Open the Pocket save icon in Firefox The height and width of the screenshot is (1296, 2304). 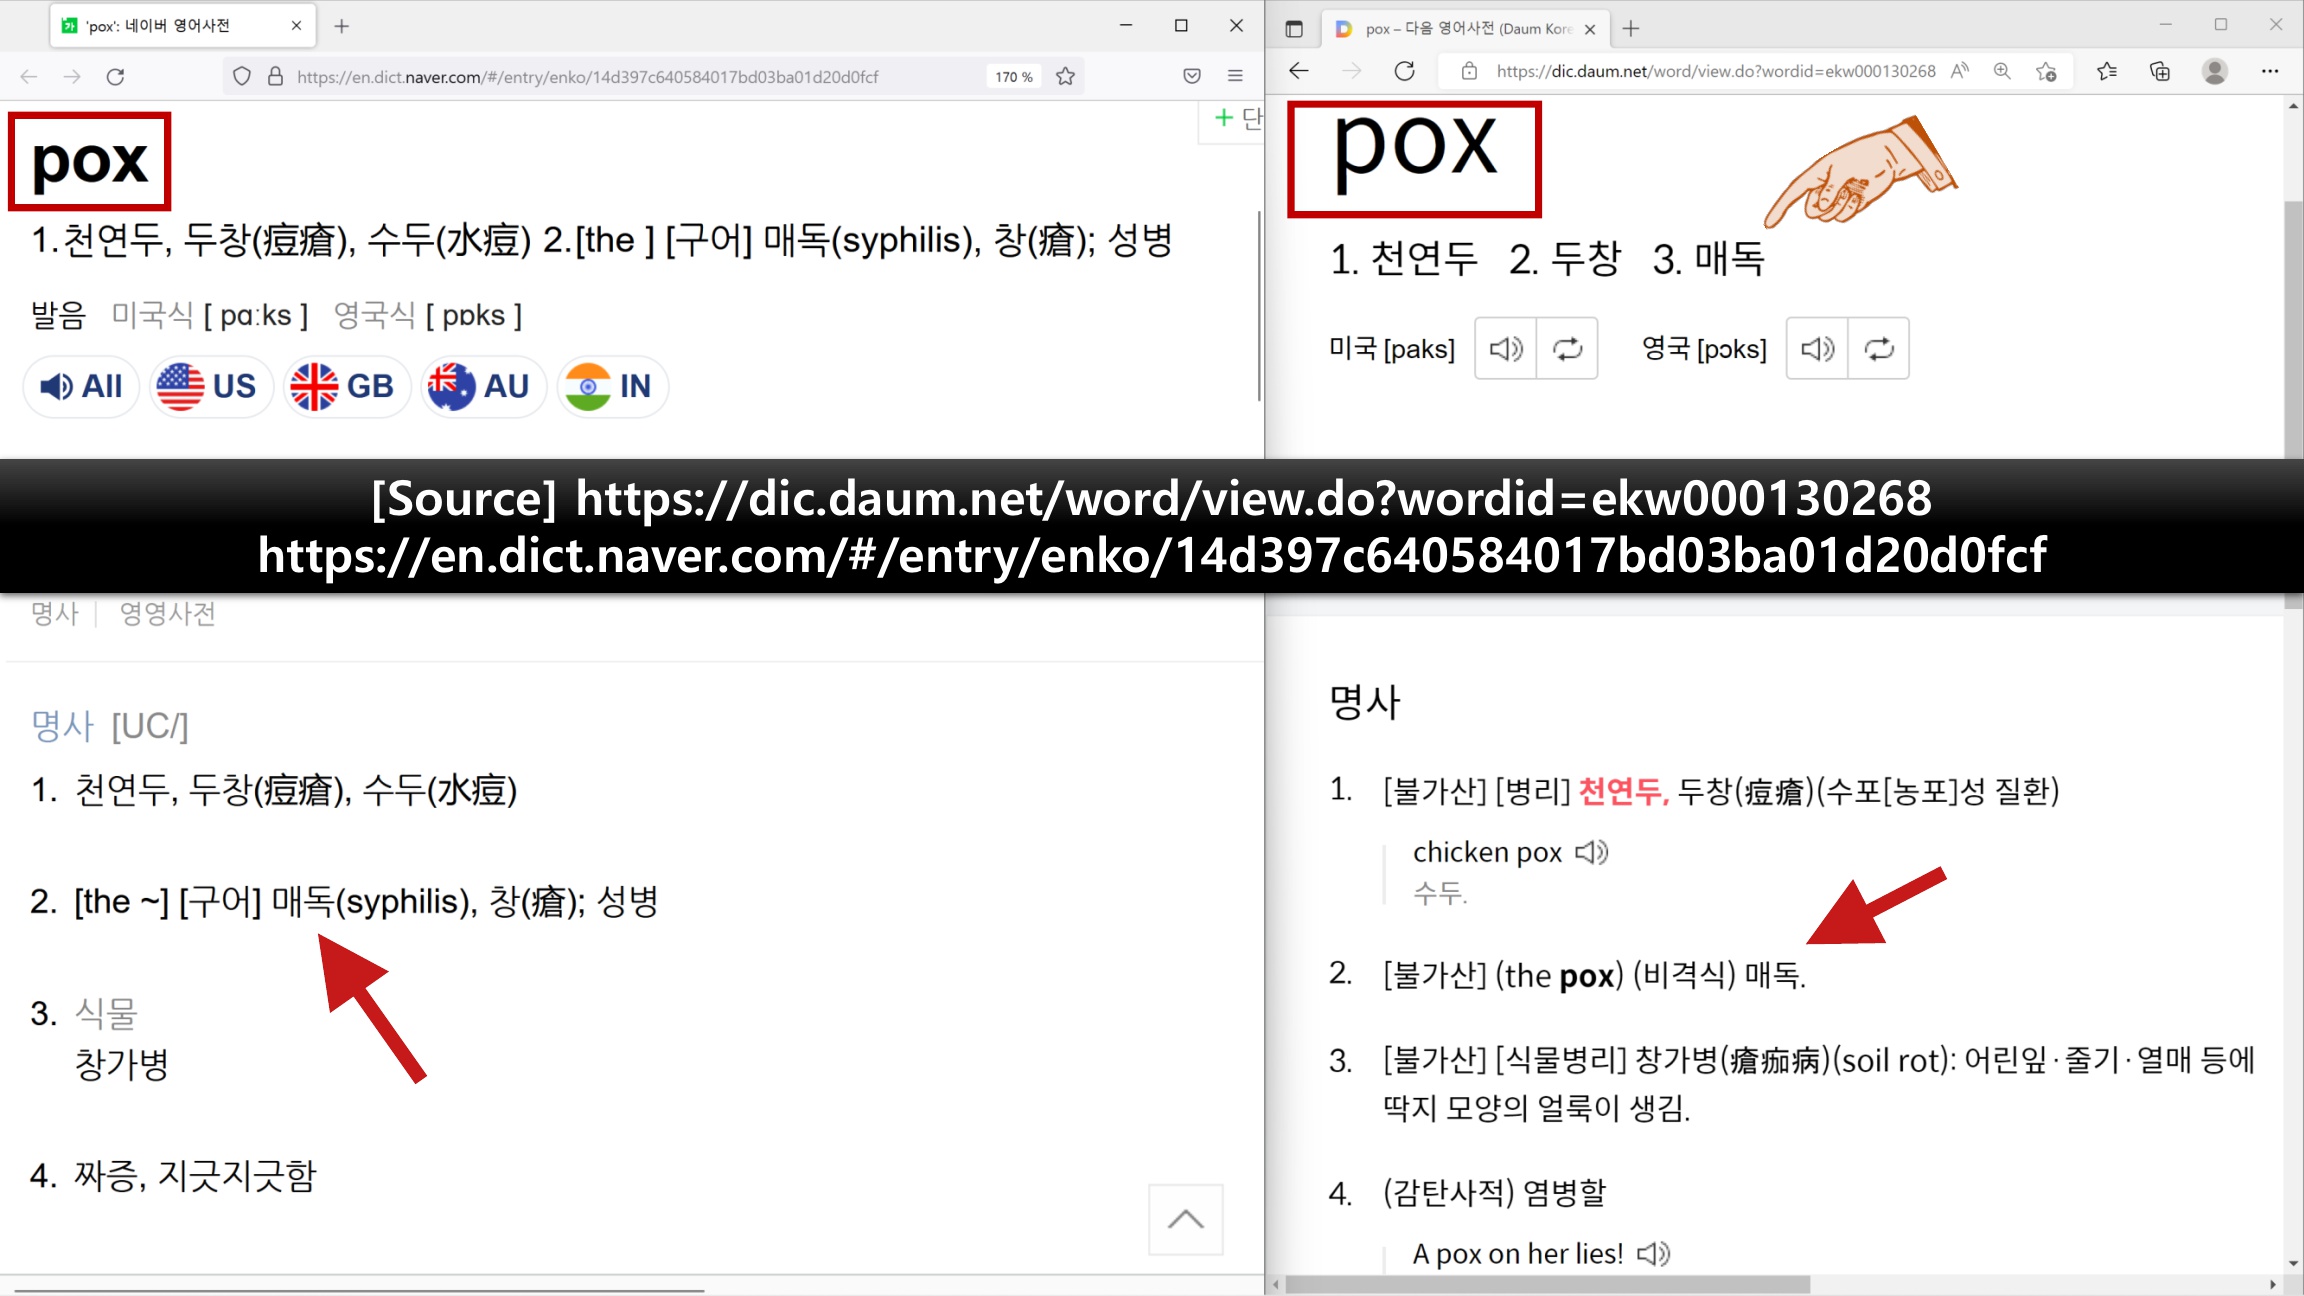tap(1192, 77)
